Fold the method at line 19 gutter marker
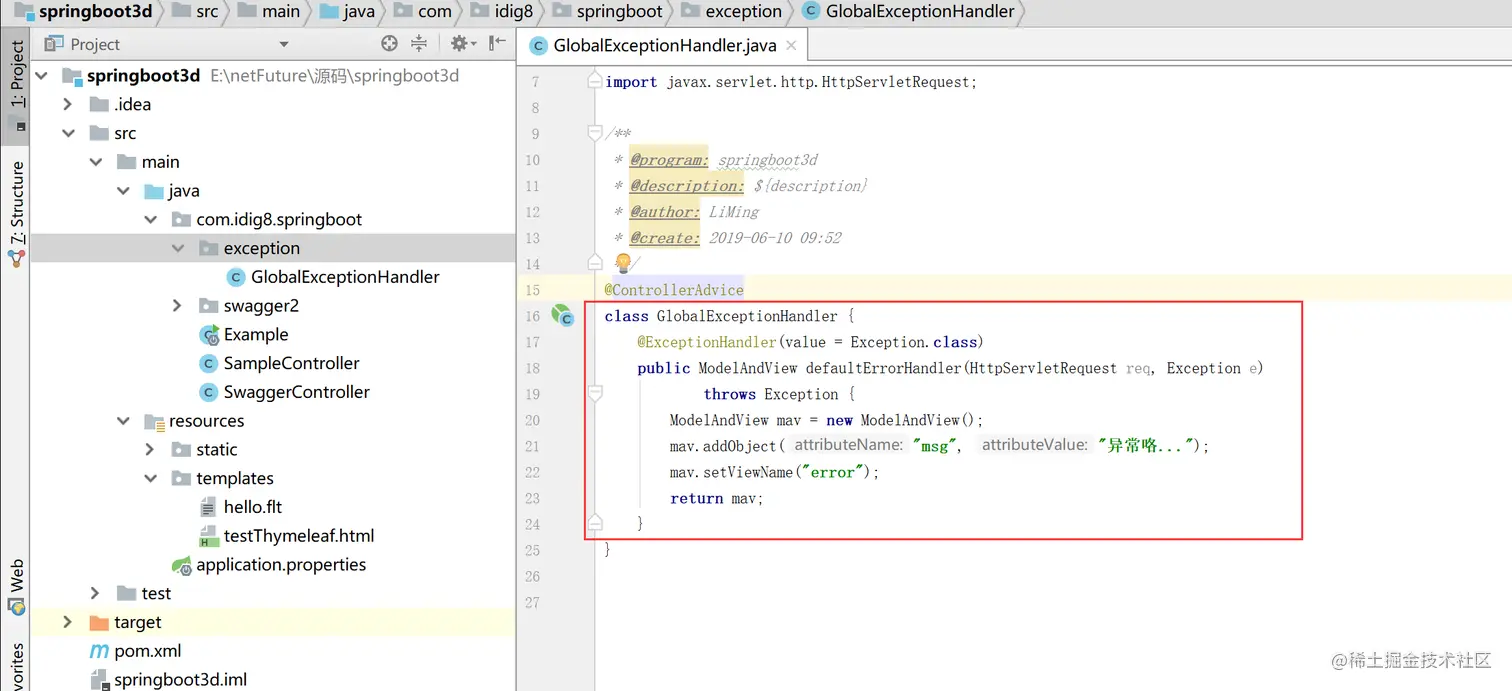This screenshot has height=691, width=1512. tap(595, 394)
